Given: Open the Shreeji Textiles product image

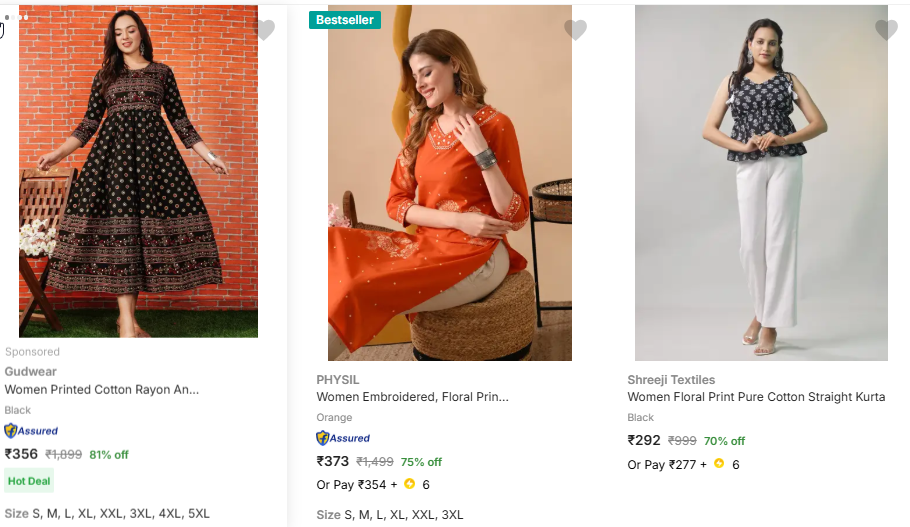Looking at the screenshot, I should [x=761, y=185].
